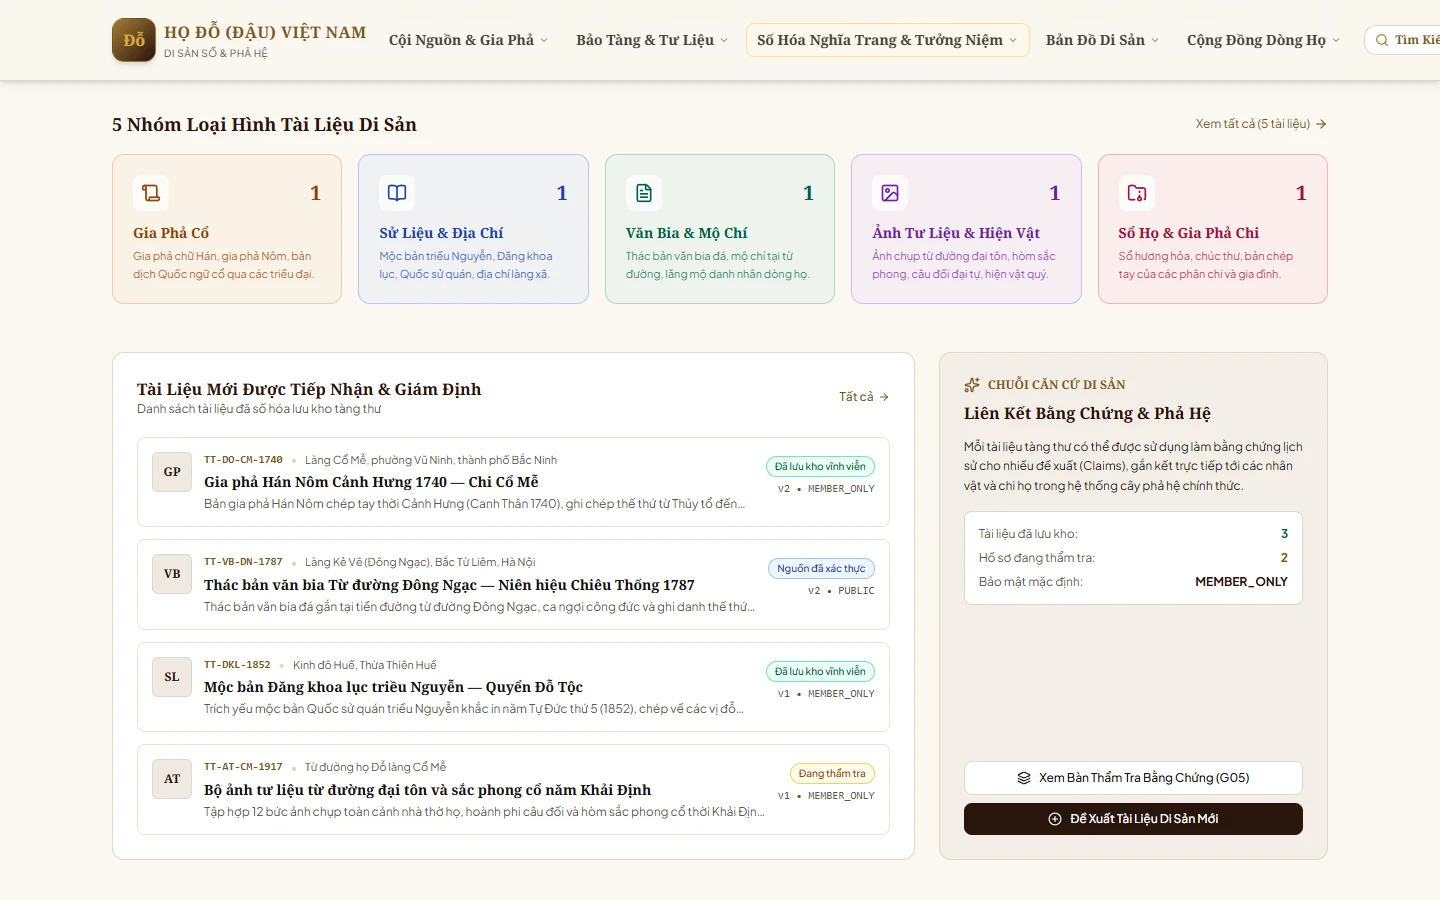Image resolution: width=1440 pixels, height=900 pixels.
Task: Click the document icon on Văn Bia & Mộ Chí
Action: [x=644, y=193]
